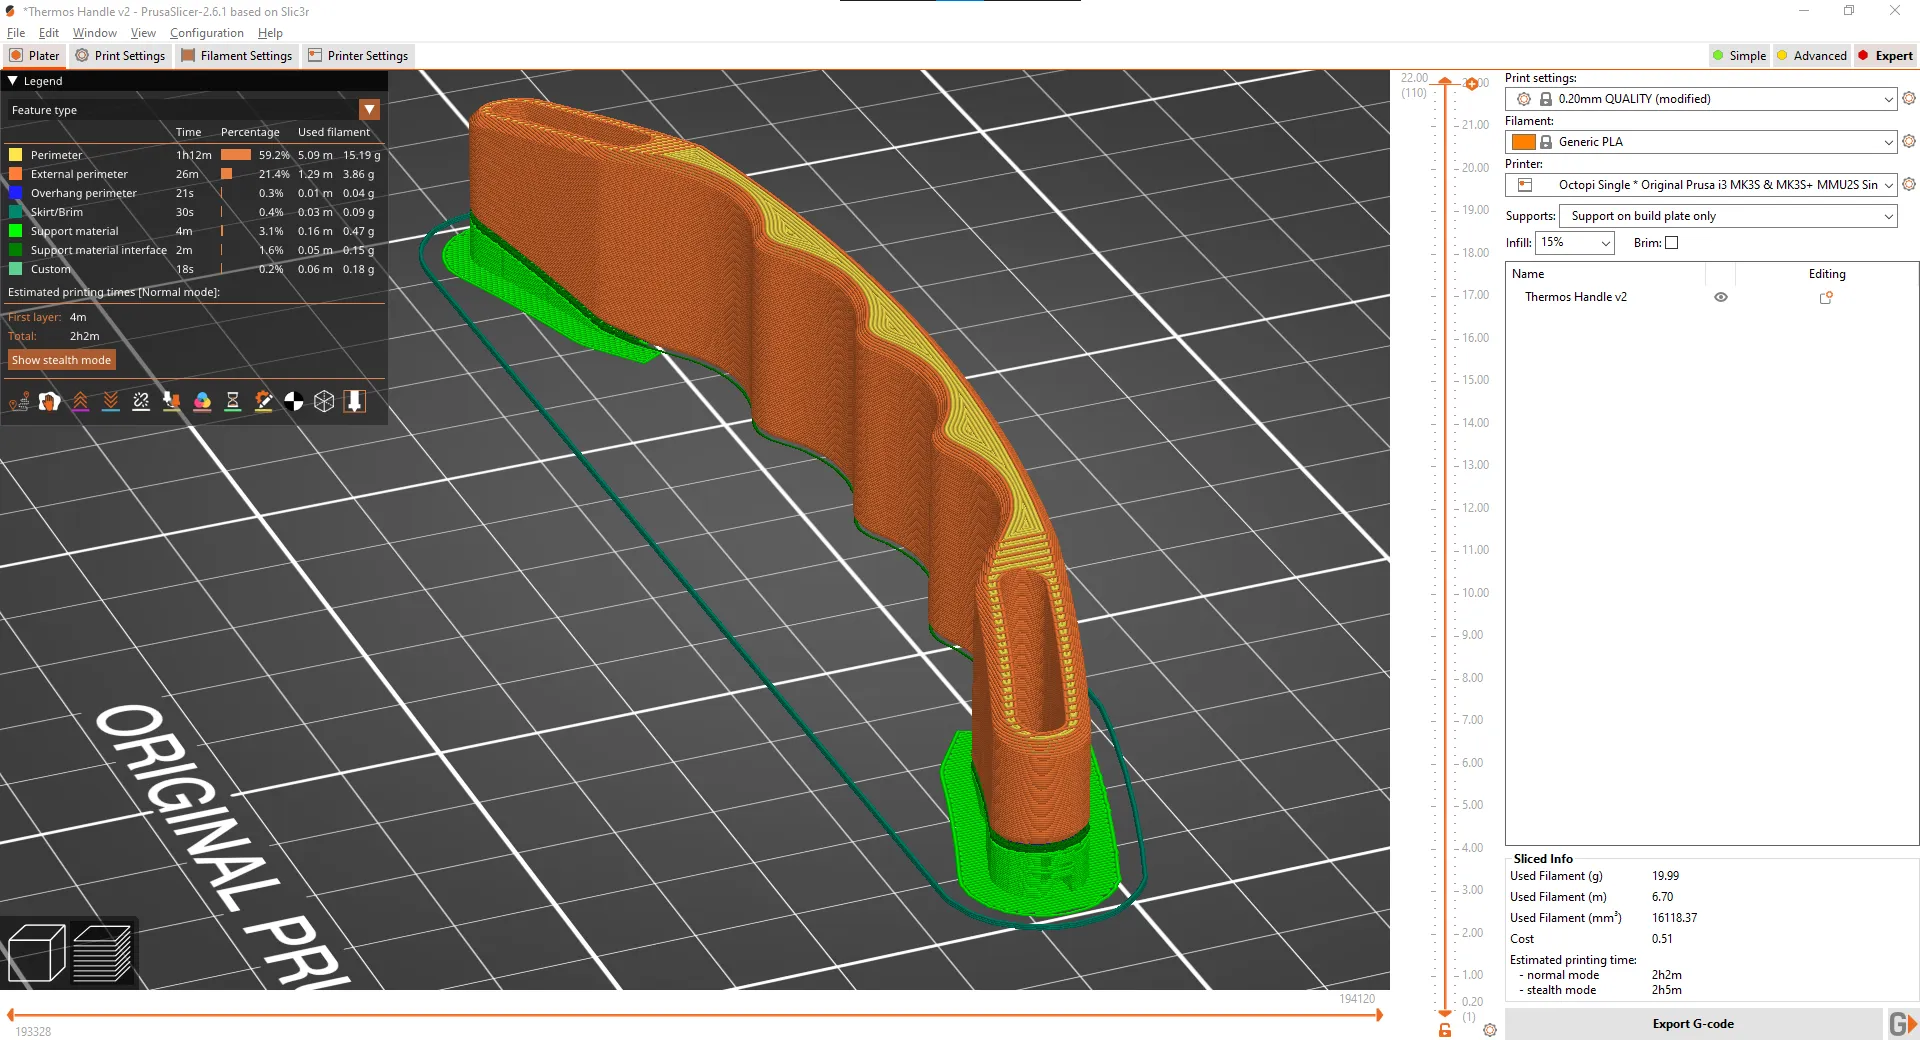This screenshot has height=1040, width=1920.
Task: Toggle center of gravity icon
Action: [x=294, y=402]
